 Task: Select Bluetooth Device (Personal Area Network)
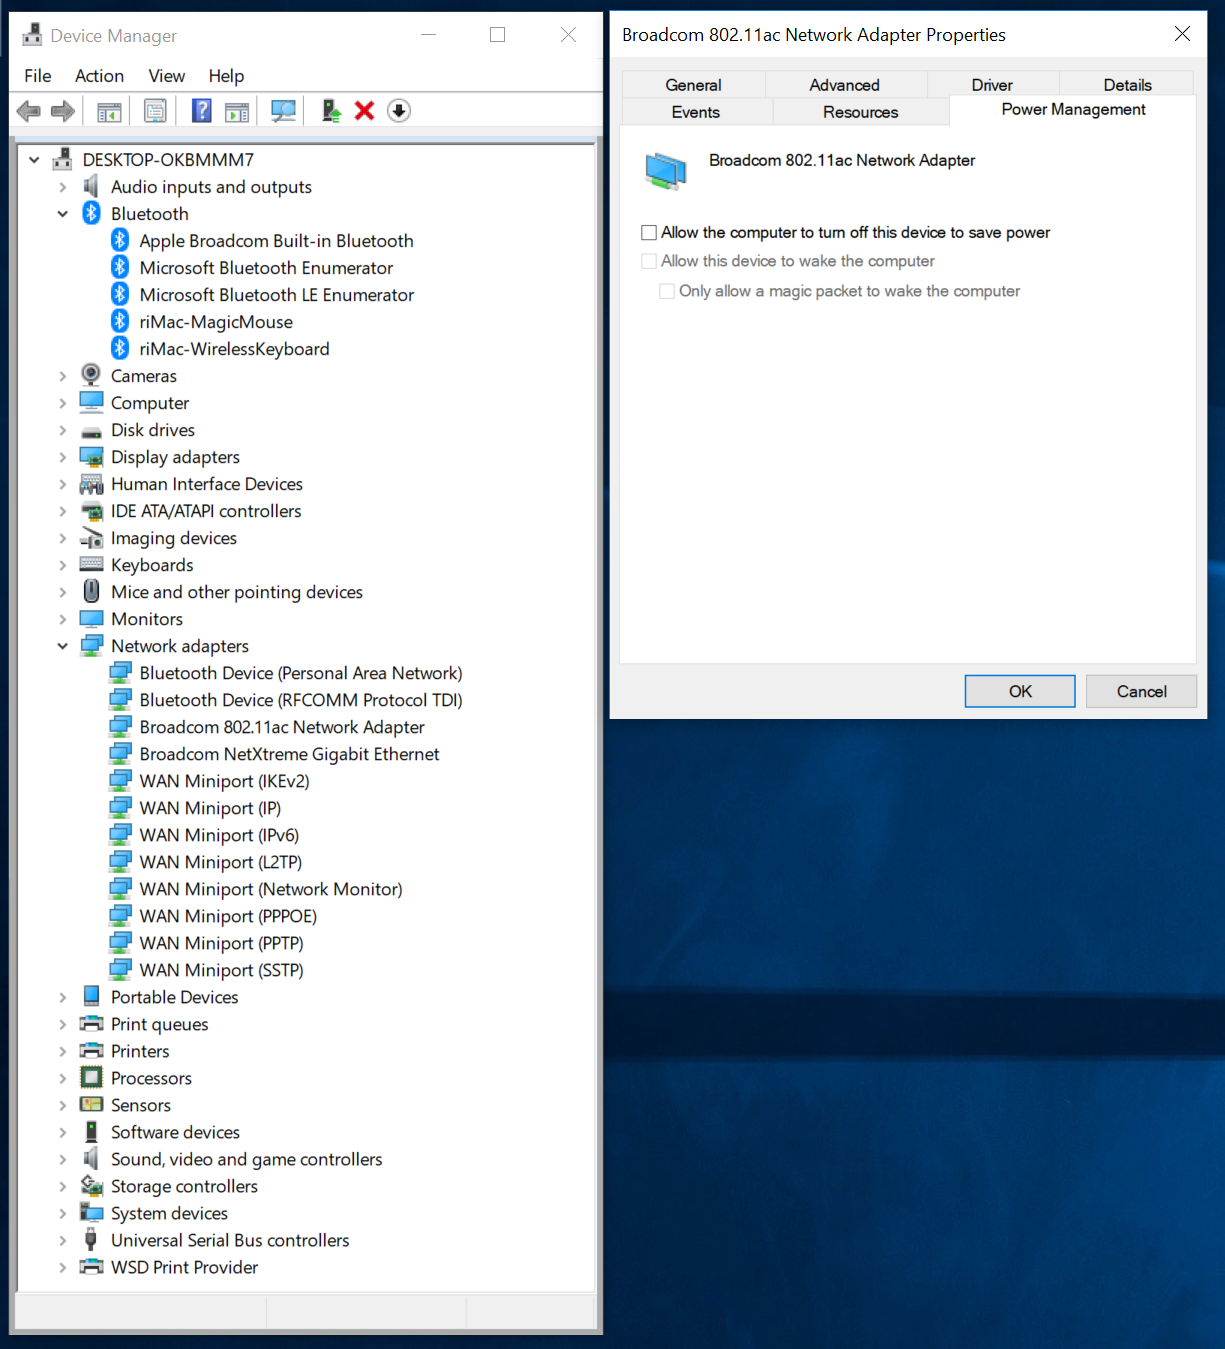coord(301,673)
